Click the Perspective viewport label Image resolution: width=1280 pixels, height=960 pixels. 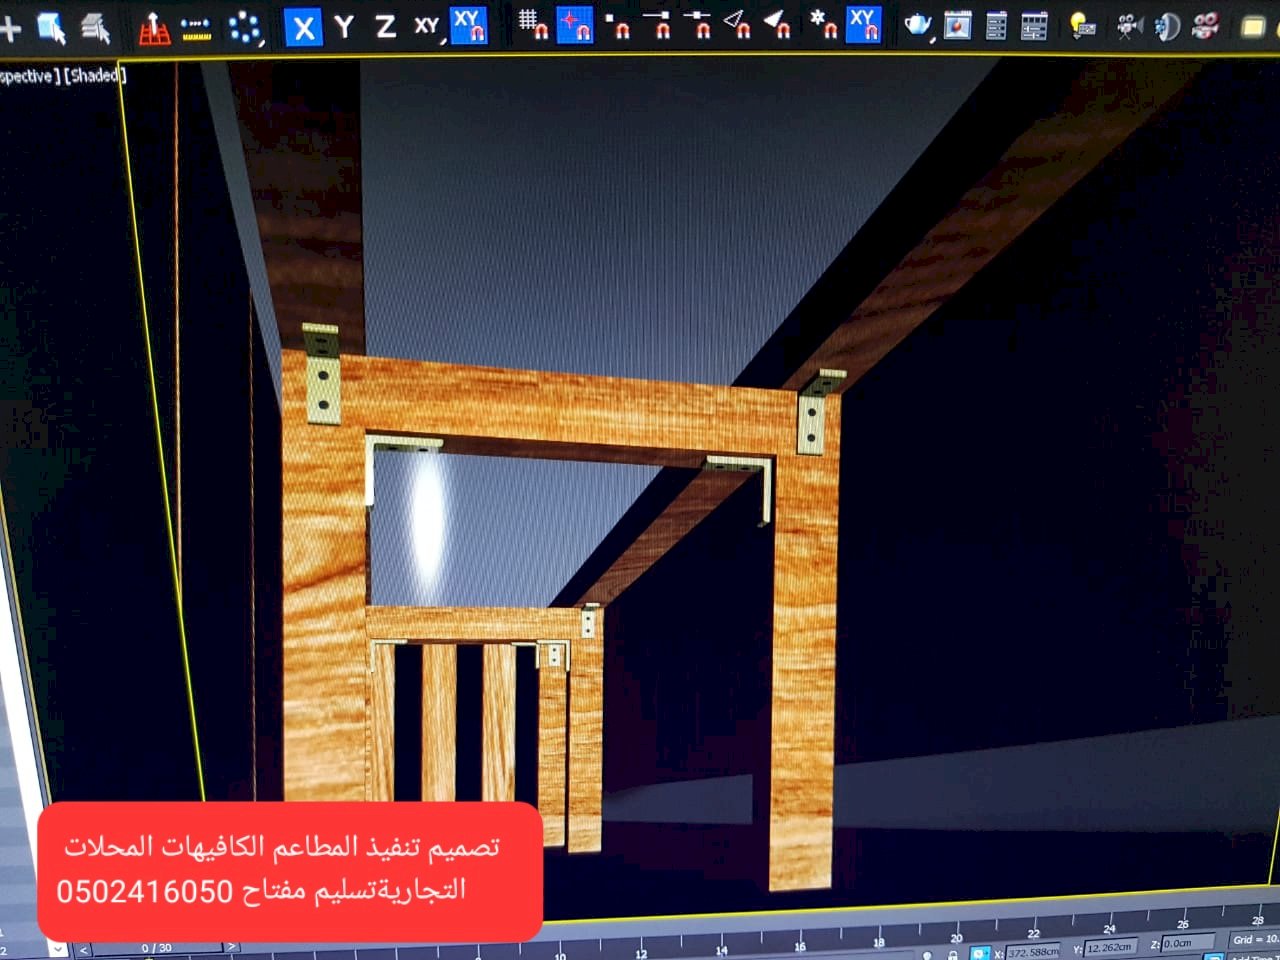click(26, 76)
